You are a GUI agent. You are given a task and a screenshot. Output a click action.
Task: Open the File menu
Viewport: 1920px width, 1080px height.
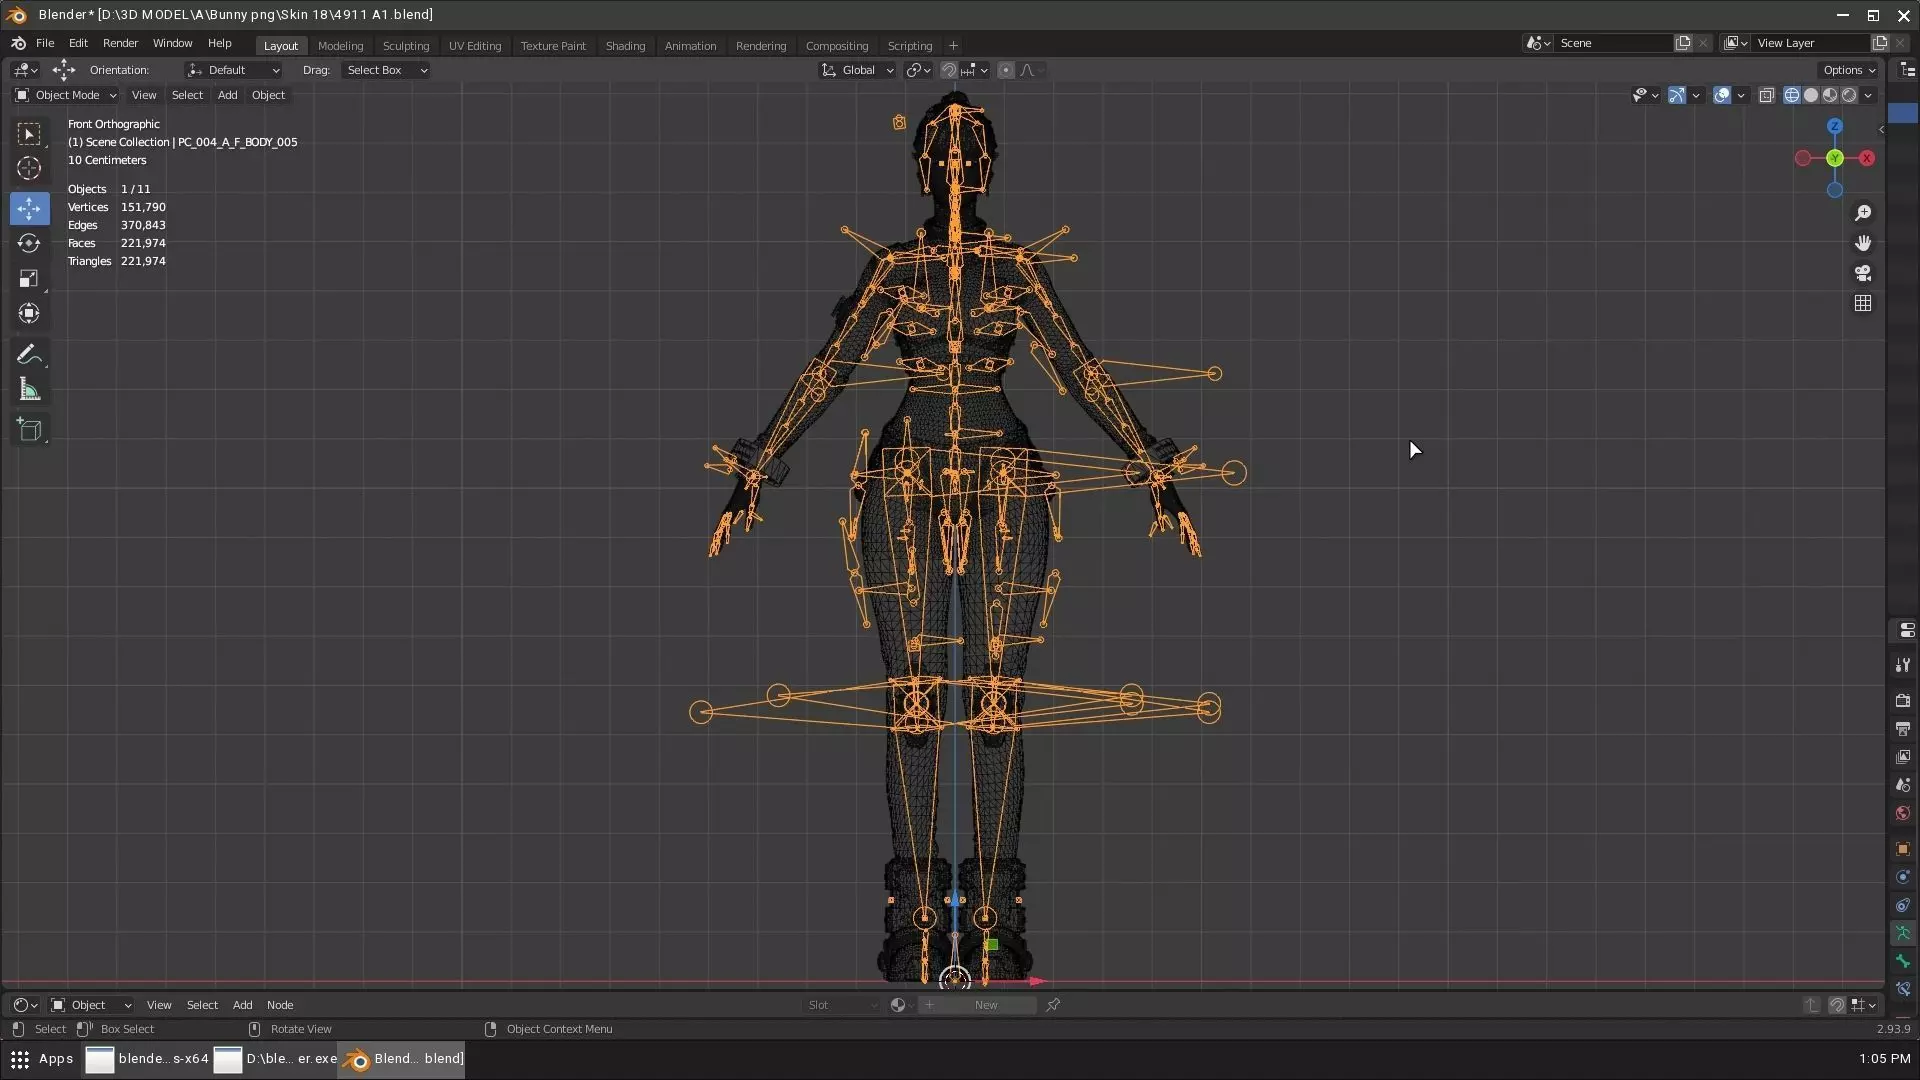45,43
